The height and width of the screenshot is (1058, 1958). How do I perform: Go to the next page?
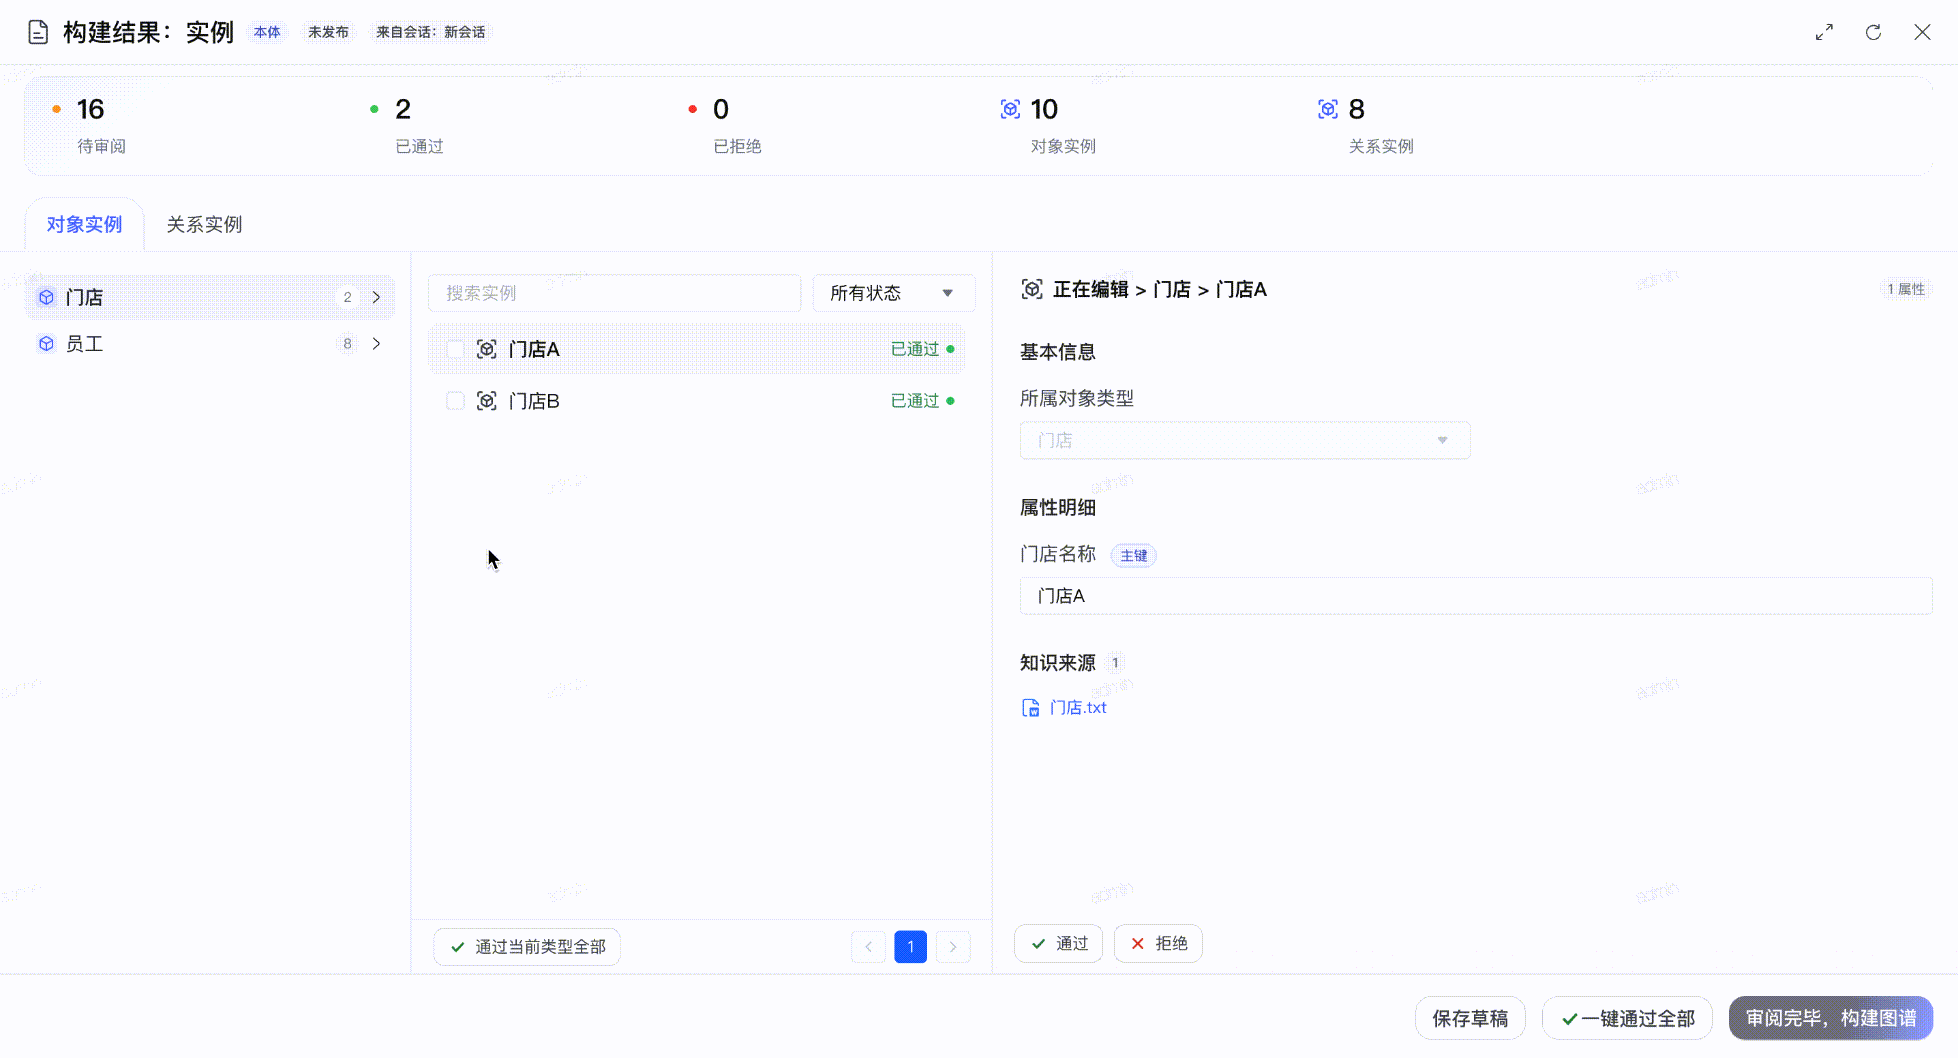[953, 947]
